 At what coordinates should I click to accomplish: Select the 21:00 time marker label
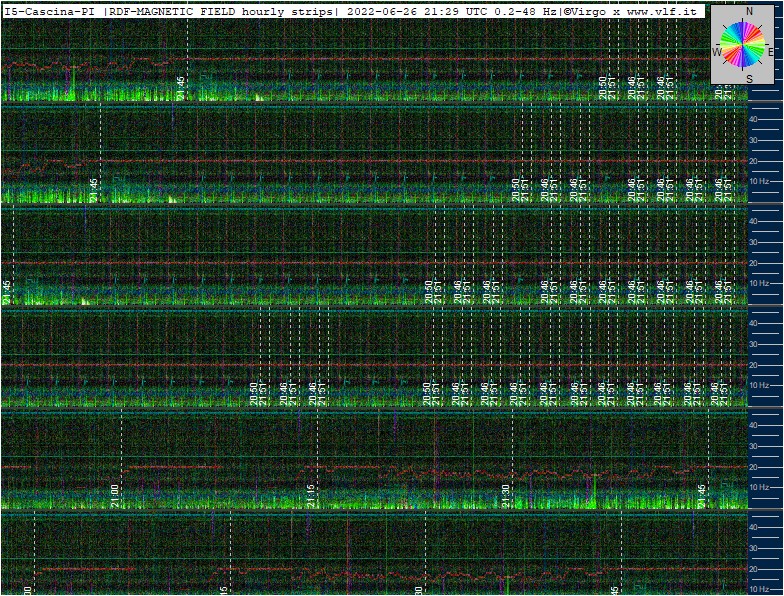[x=114, y=496]
